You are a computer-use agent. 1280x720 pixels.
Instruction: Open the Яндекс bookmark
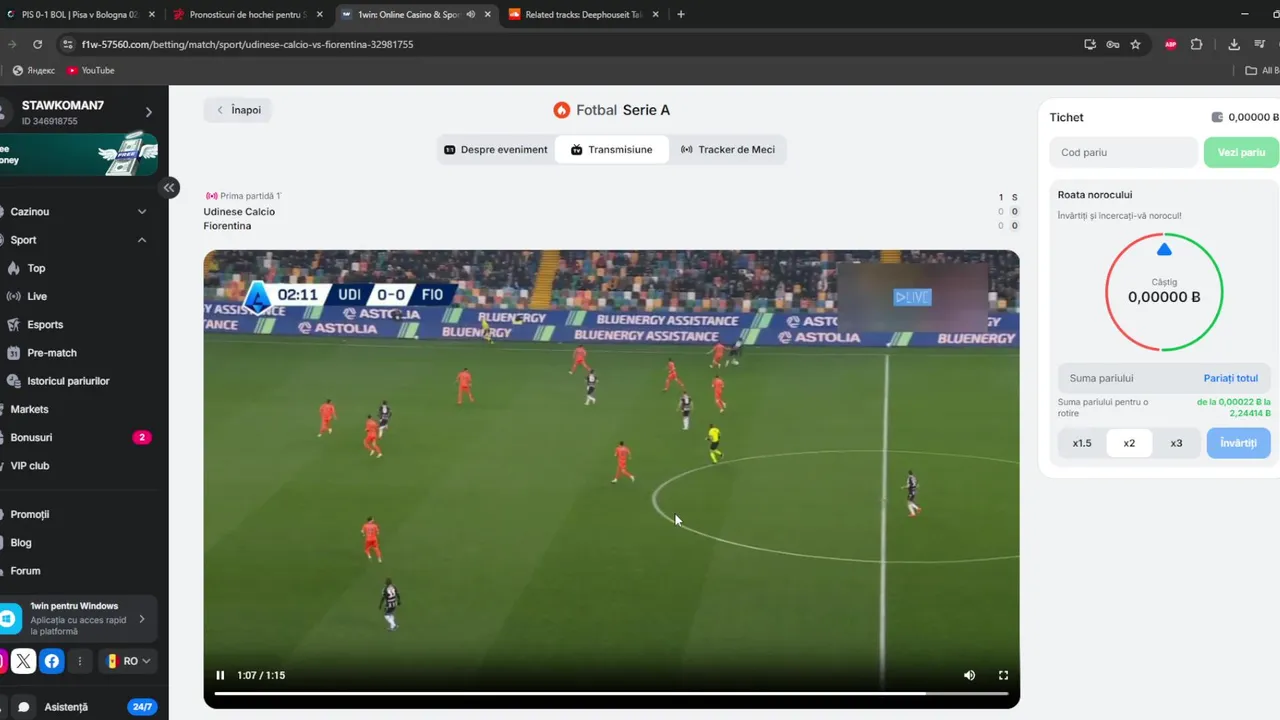(x=34, y=71)
